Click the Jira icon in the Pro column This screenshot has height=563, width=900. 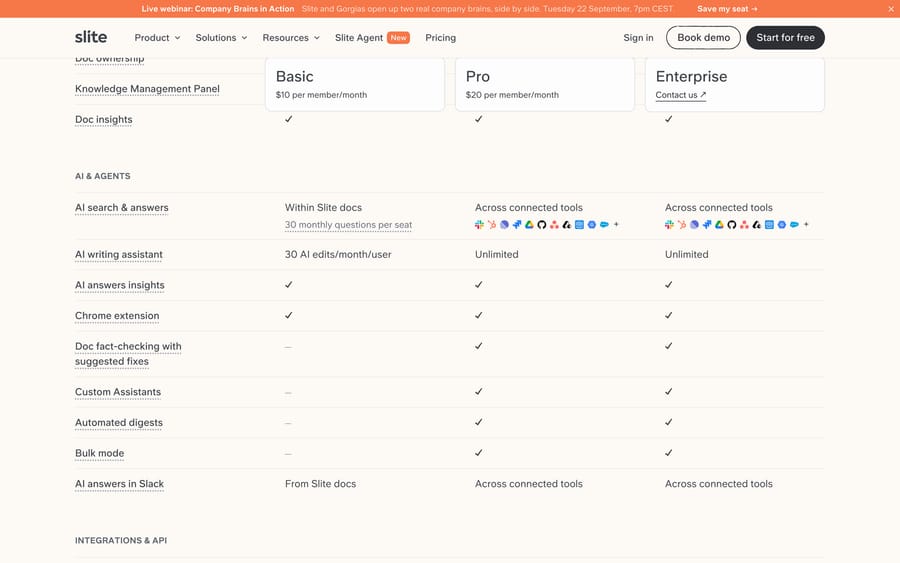coord(517,224)
